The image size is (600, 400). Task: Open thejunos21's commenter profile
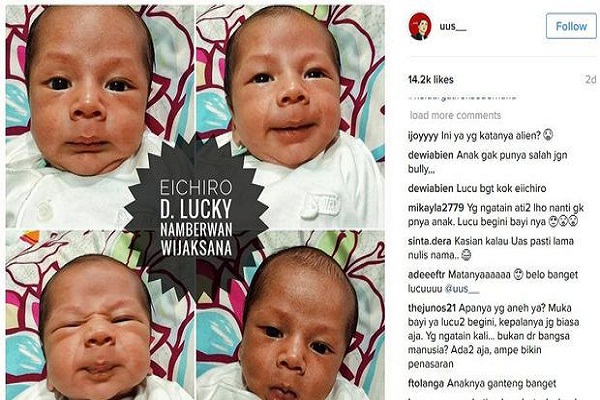pyautogui.click(x=431, y=308)
